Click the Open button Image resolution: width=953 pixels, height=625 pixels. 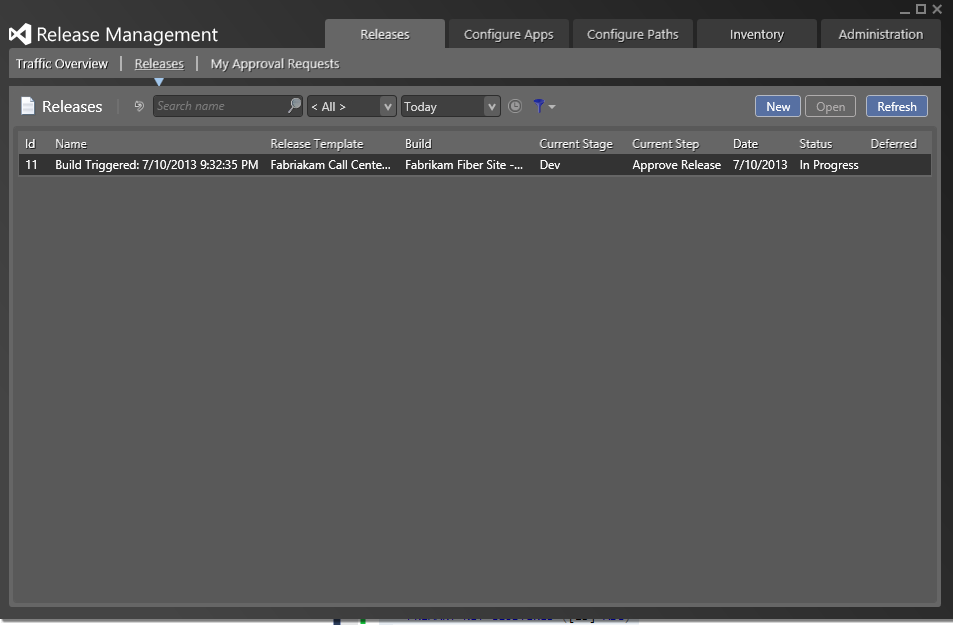click(830, 106)
